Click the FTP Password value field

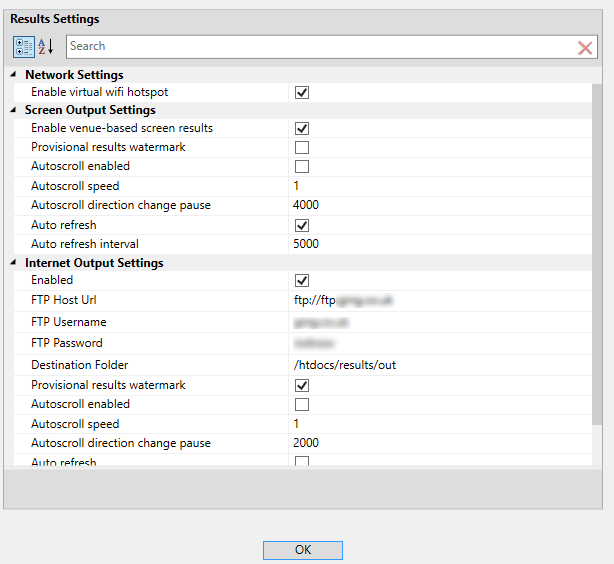440,343
